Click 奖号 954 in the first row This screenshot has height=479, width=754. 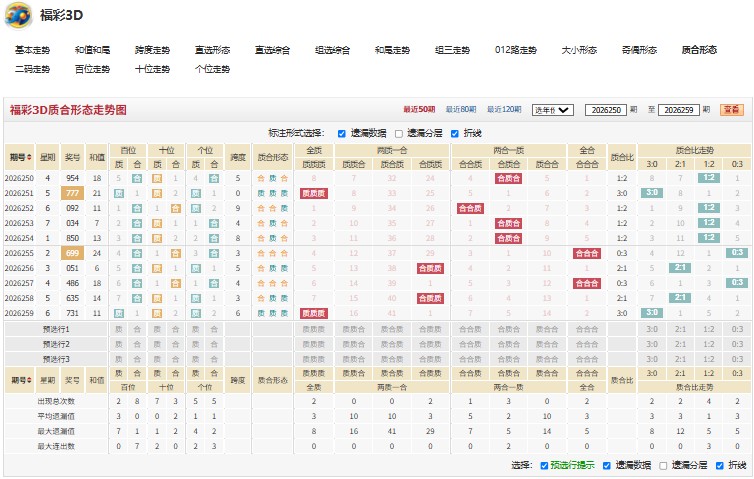[x=72, y=178]
